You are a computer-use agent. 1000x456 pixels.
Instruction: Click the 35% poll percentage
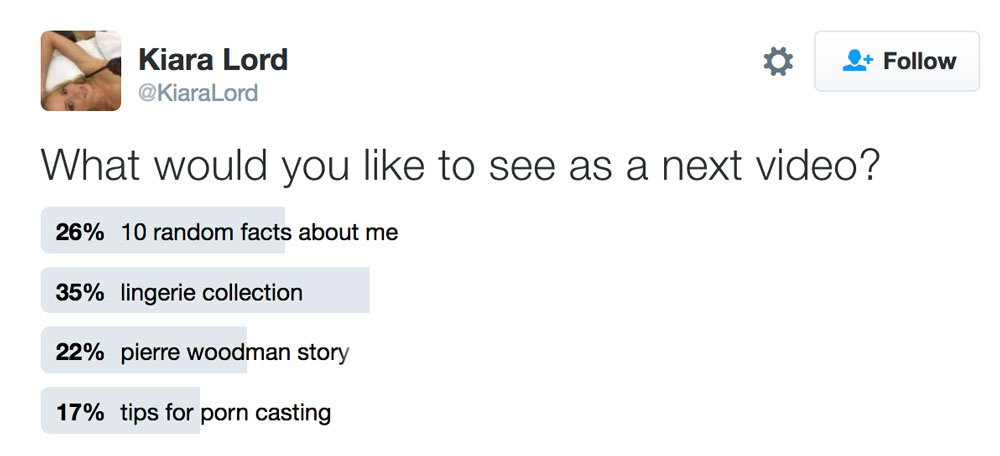point(80,293)
